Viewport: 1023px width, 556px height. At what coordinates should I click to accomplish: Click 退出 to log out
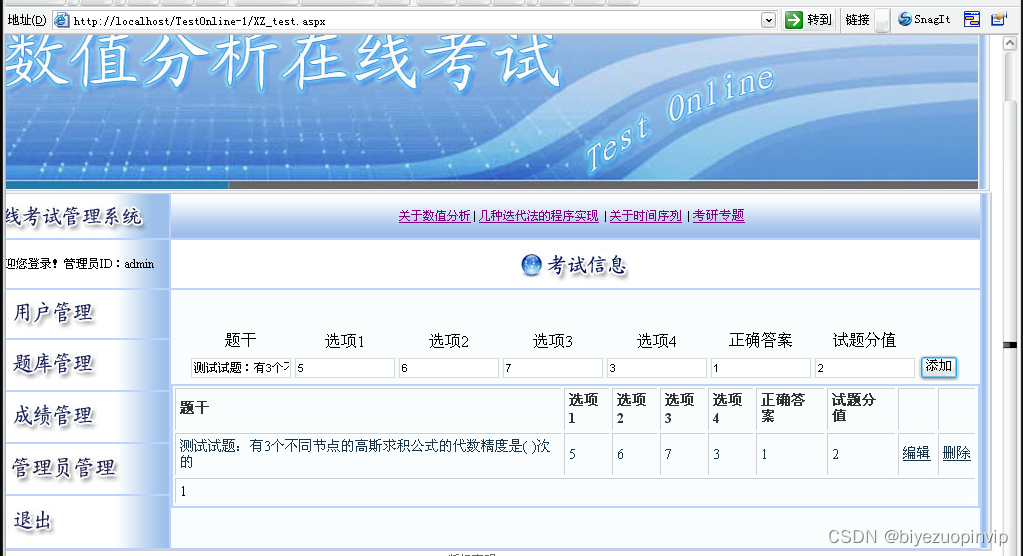tap(33, 520)
